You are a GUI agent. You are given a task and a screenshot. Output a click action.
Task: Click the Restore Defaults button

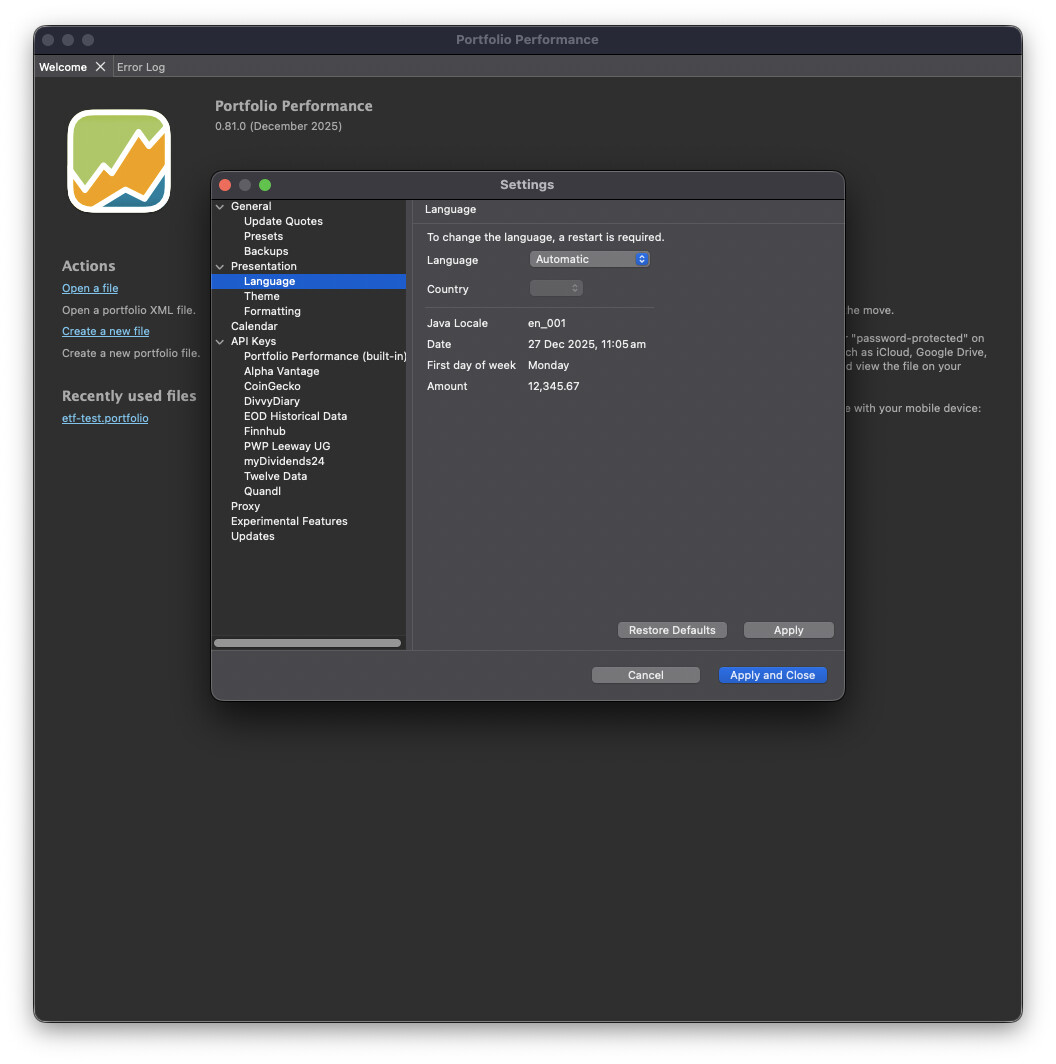[x=672, y=630]
